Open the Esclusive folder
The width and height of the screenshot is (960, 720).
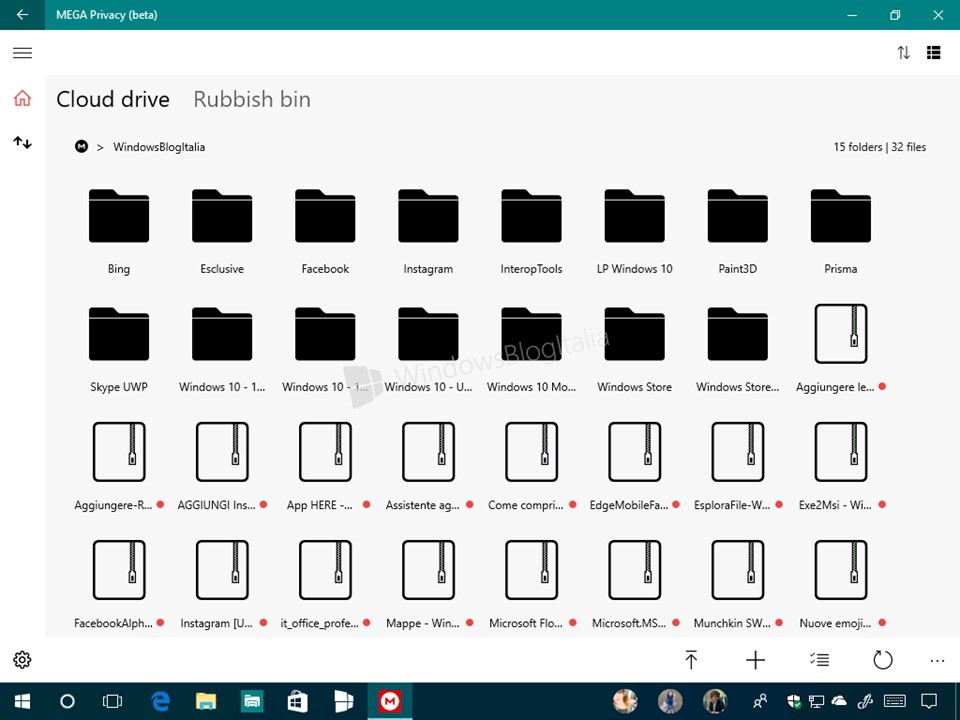coord(222,231)
